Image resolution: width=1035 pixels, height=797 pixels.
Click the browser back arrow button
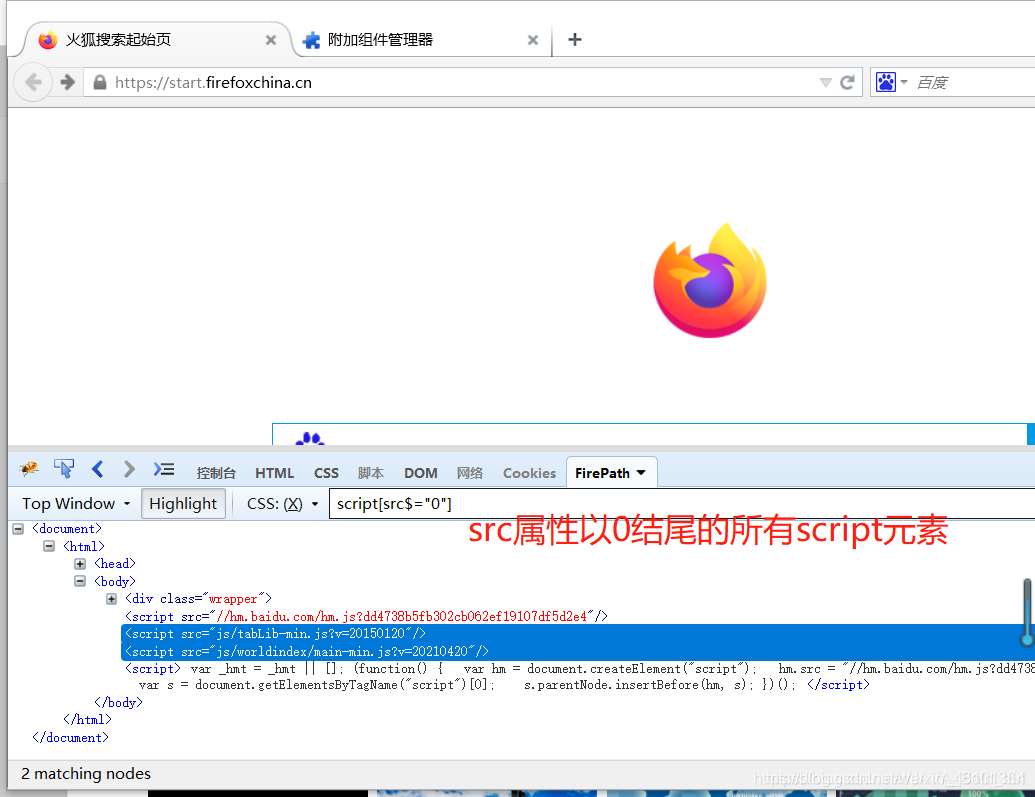tap(33, 83)
